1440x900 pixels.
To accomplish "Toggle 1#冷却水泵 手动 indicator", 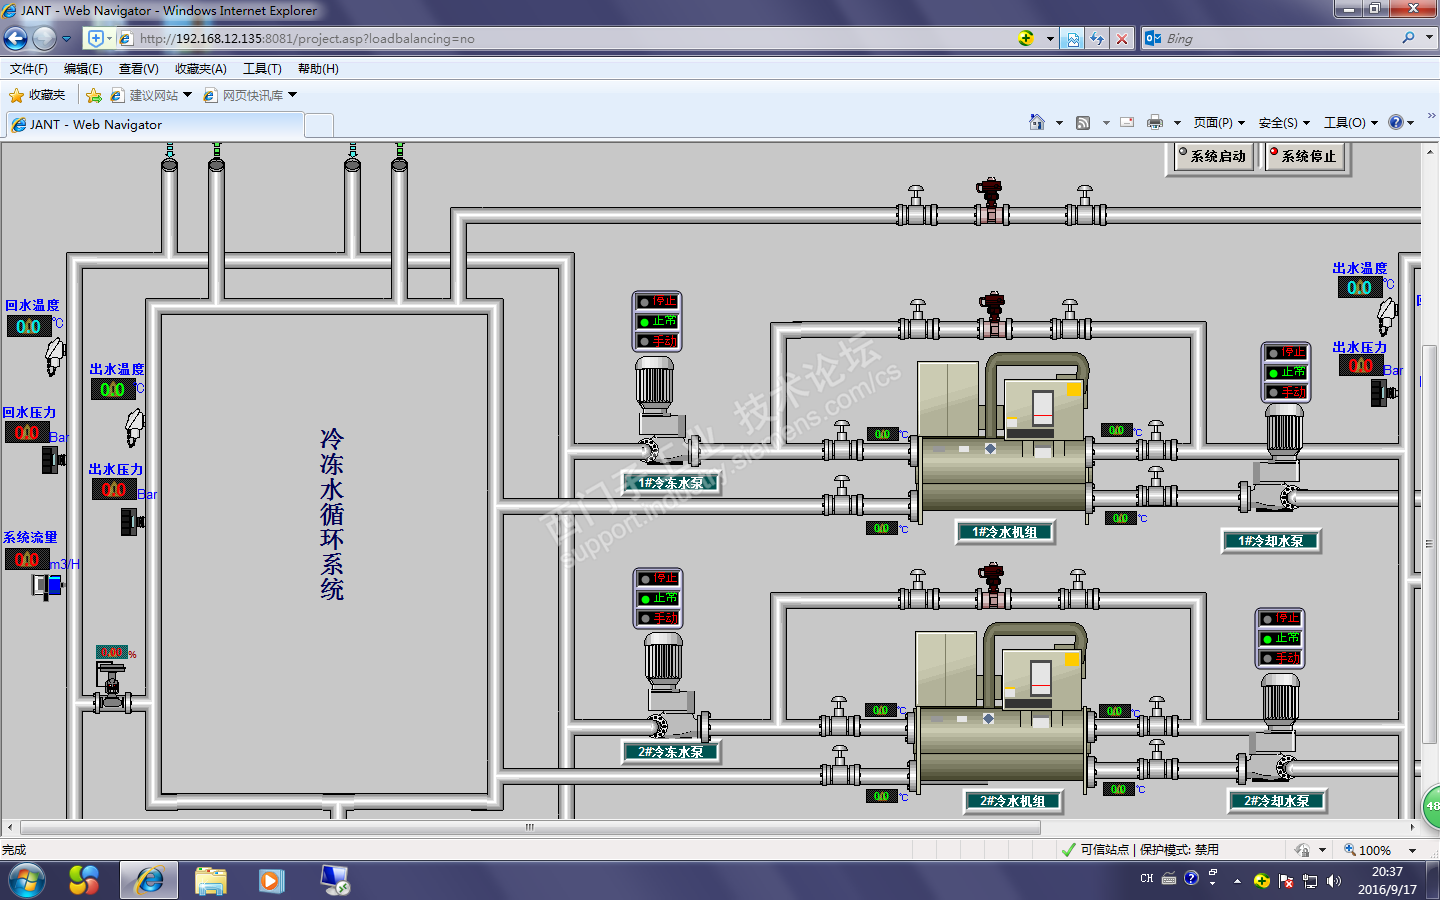I will tap(1286, 392).
